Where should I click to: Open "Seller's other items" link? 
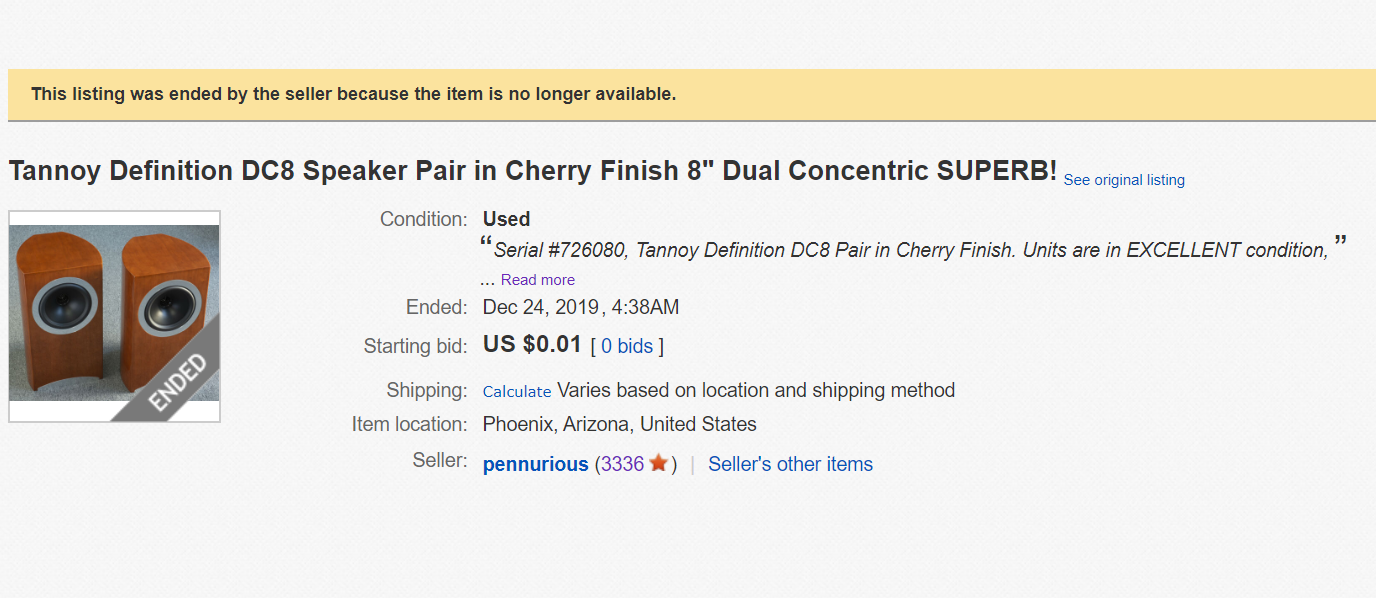pos(790,464)
